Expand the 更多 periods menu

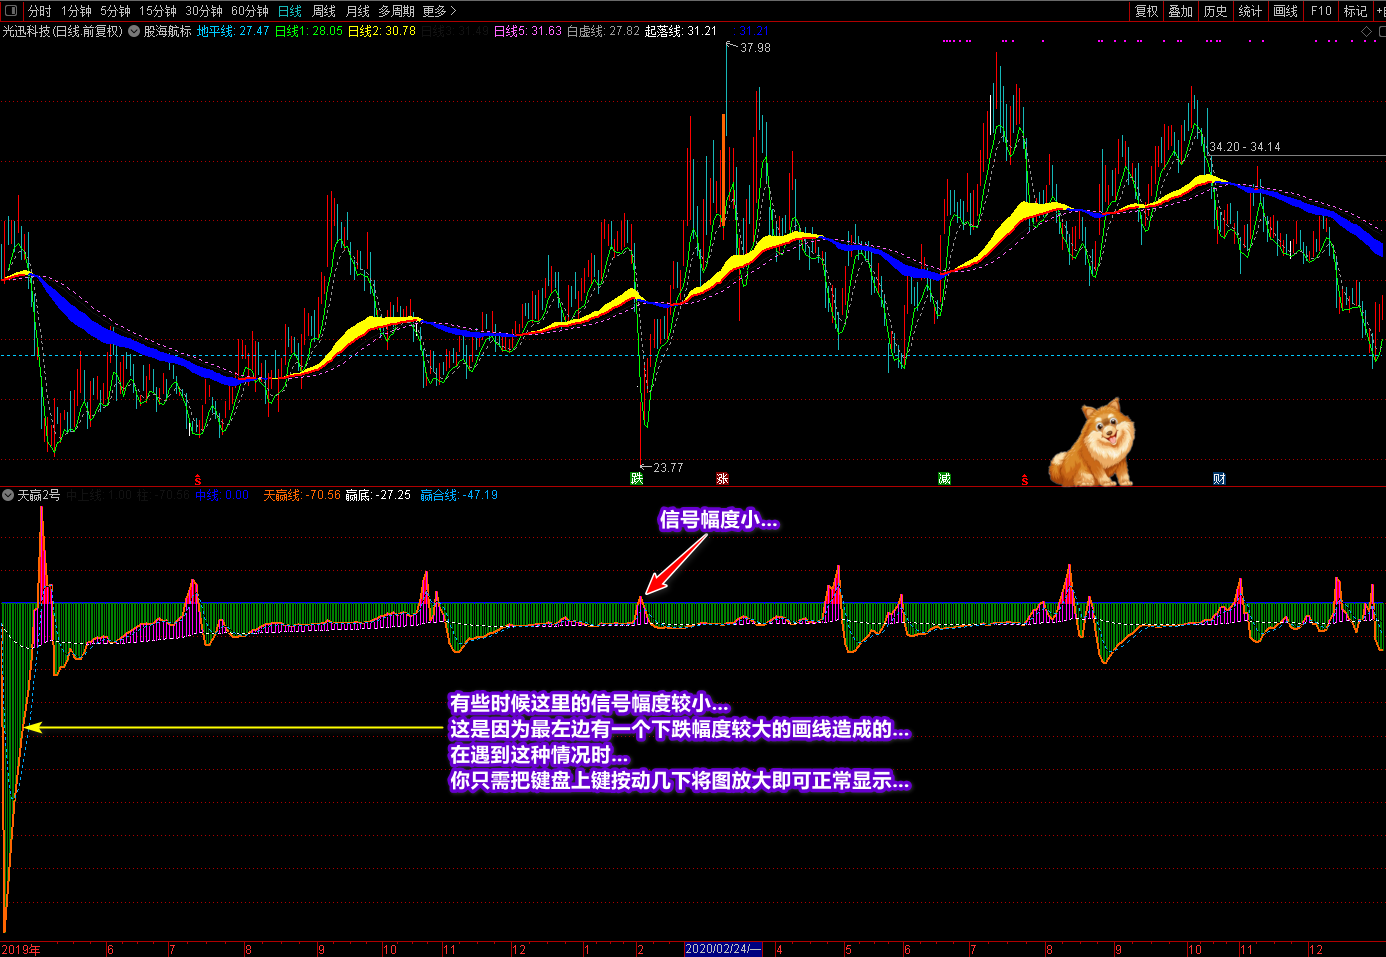click(439, 11)
